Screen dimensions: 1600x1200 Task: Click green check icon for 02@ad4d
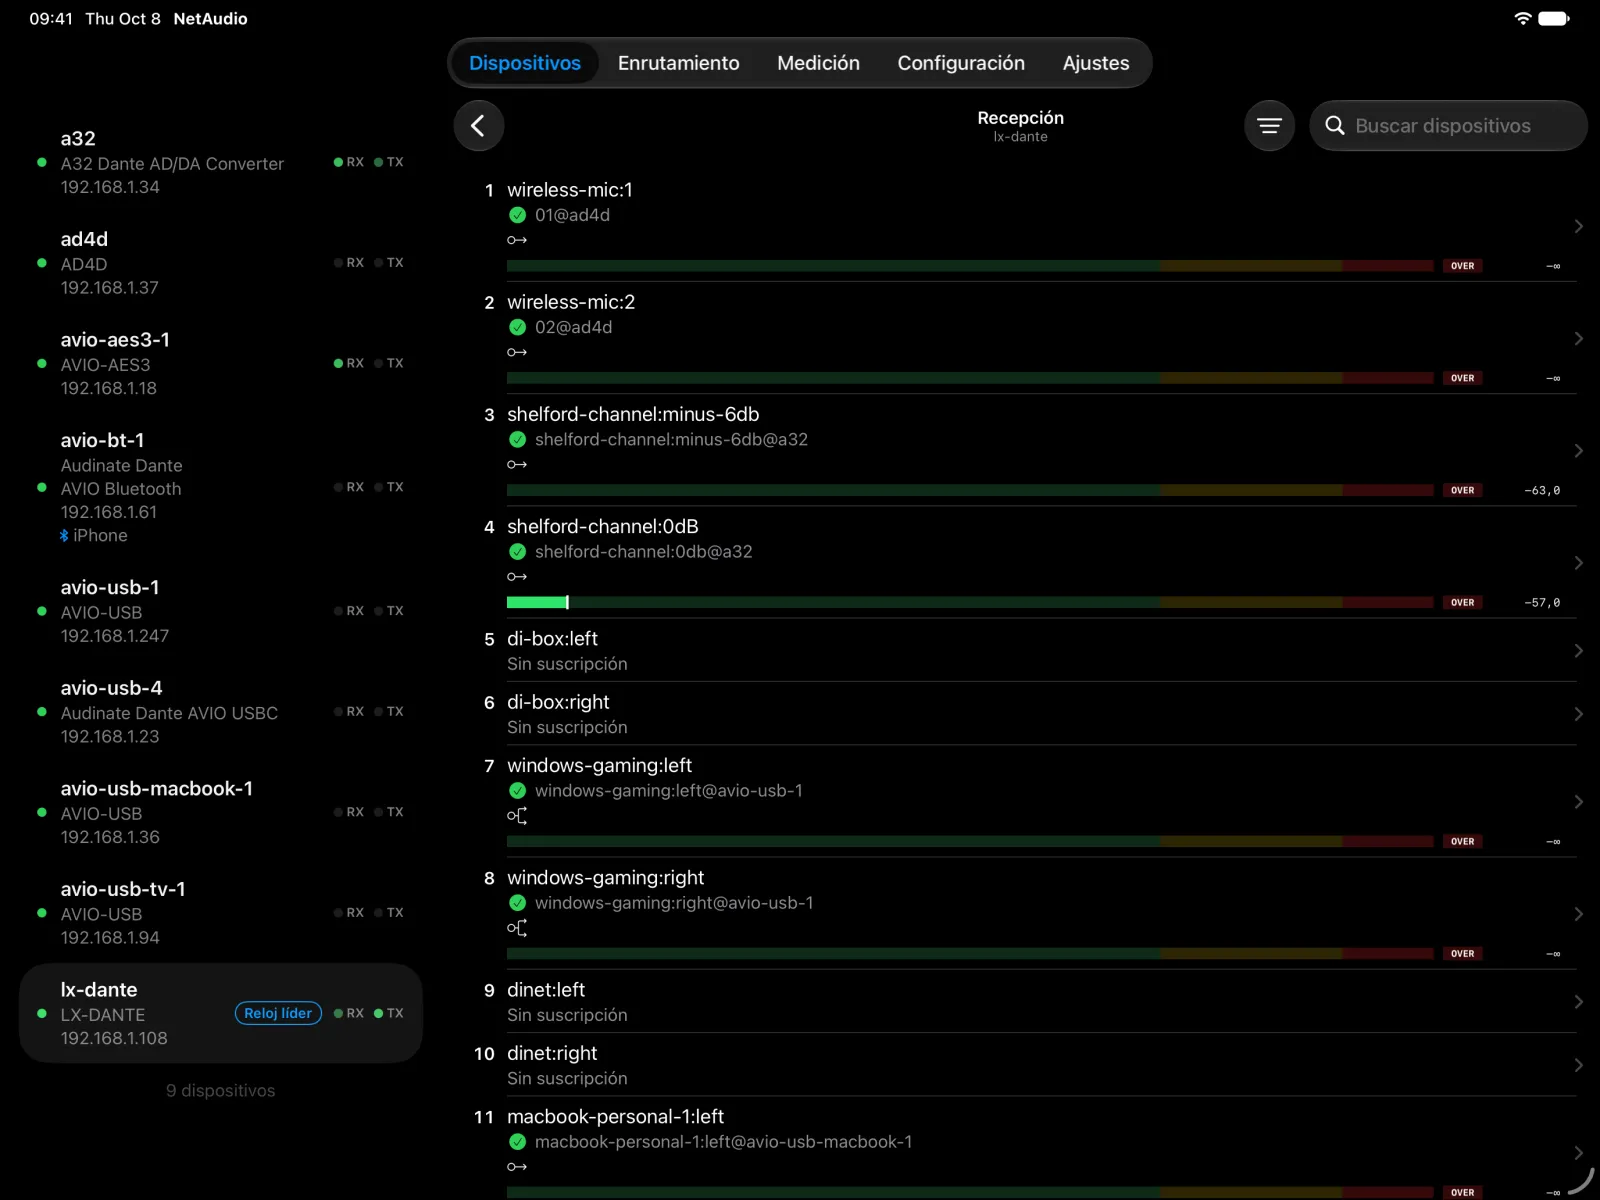coord(517,327)
